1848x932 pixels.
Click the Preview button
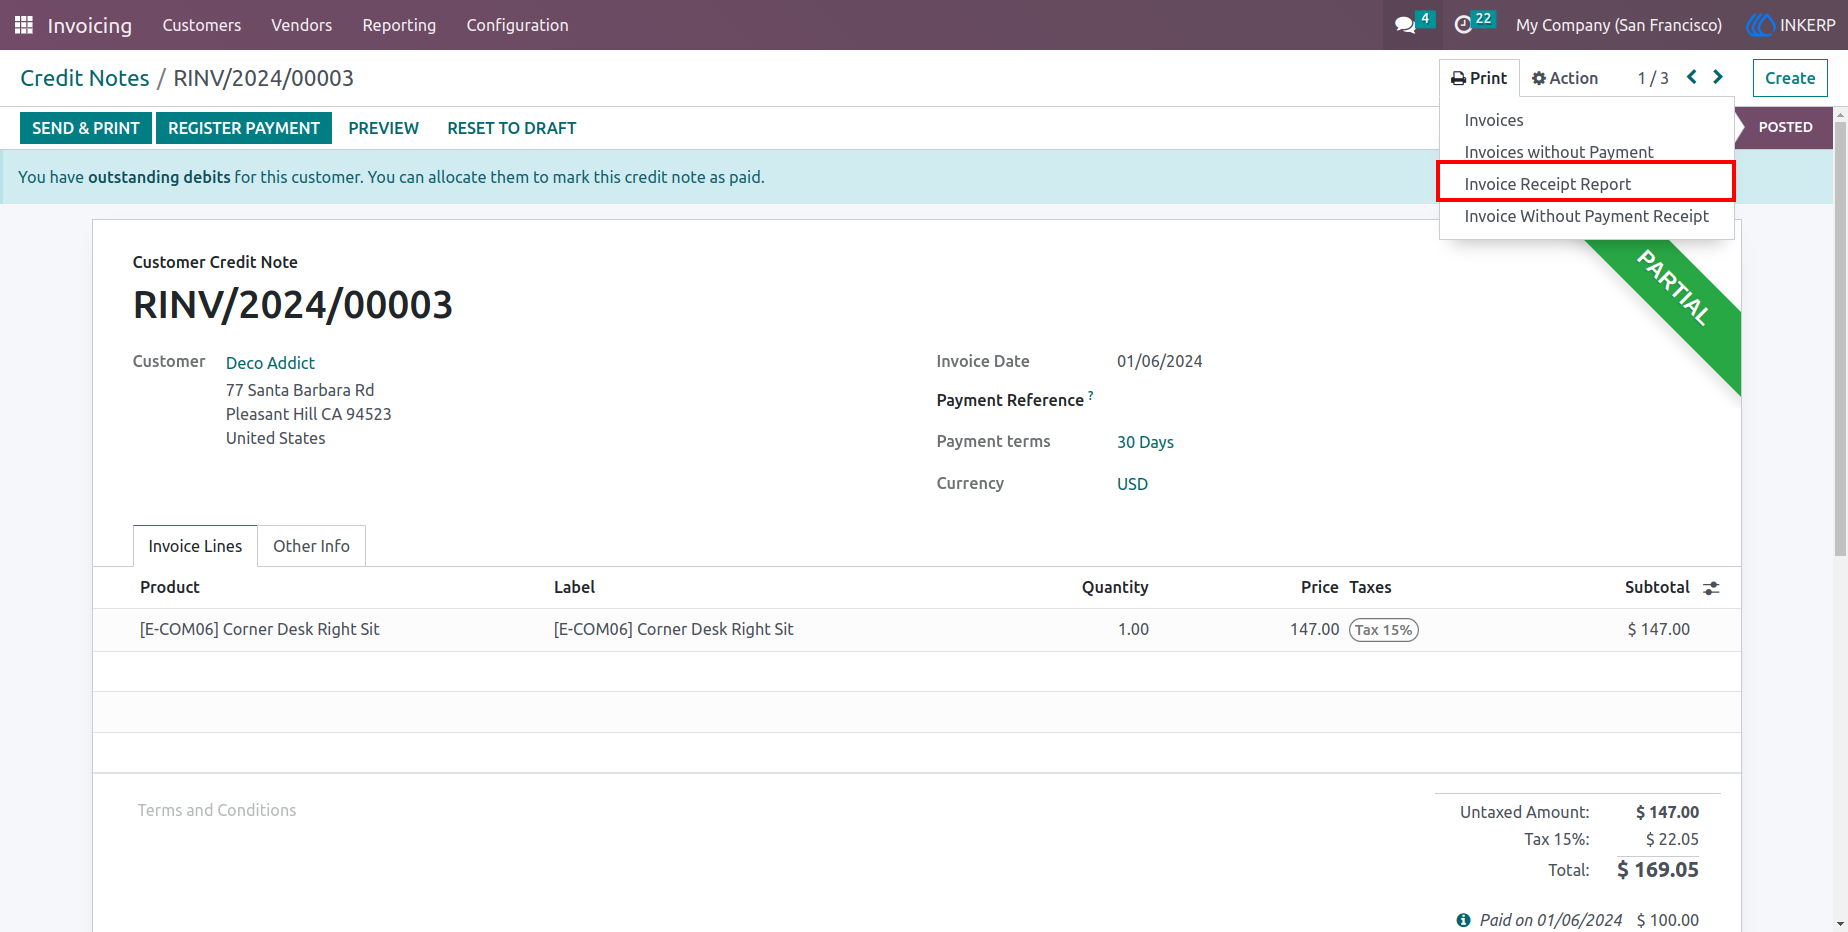click(384, 128)
